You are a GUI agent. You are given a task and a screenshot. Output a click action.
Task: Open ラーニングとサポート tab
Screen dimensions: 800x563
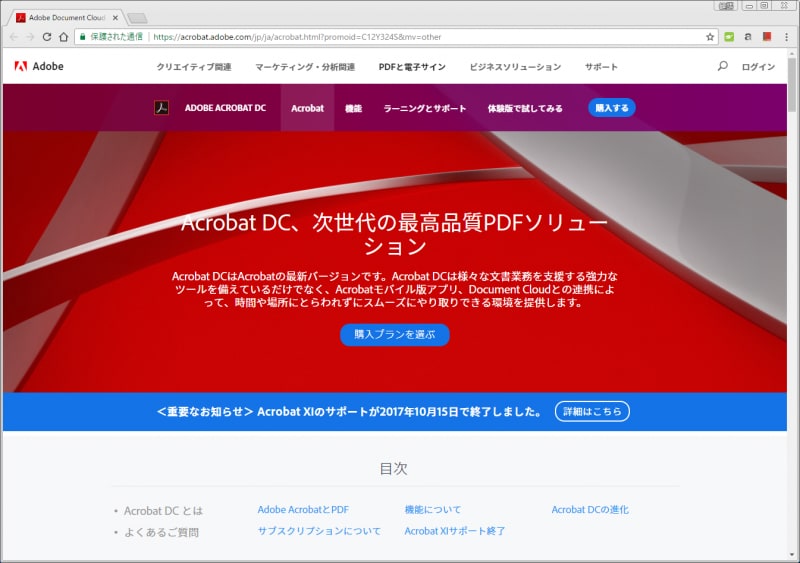pyautogui.click(x=424, y=108)
